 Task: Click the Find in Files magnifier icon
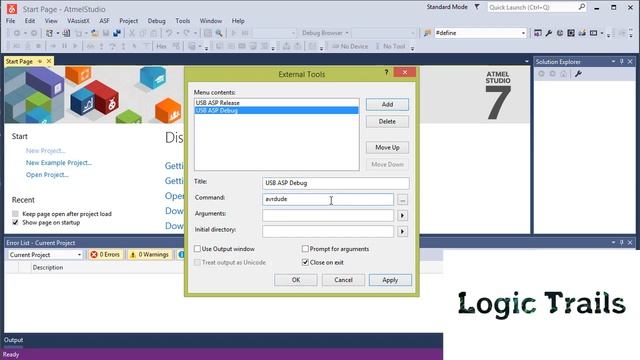pos(219,33)
